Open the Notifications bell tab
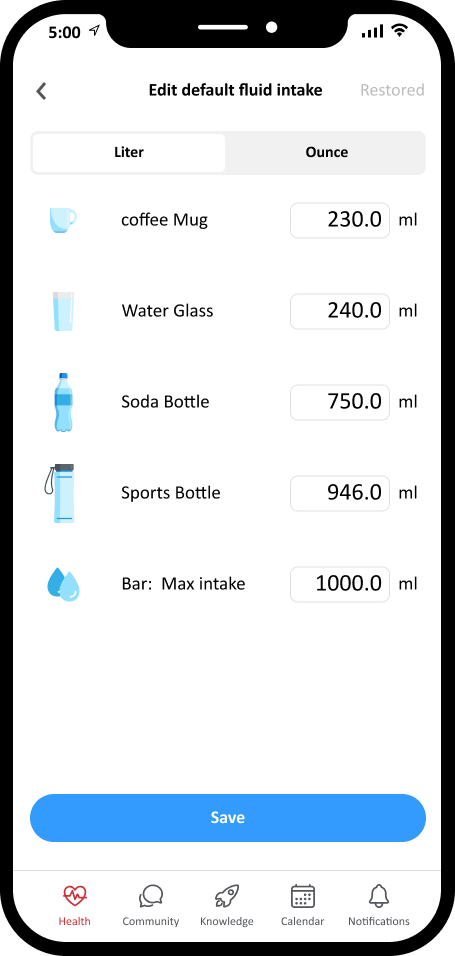 (x=379, y=906)
